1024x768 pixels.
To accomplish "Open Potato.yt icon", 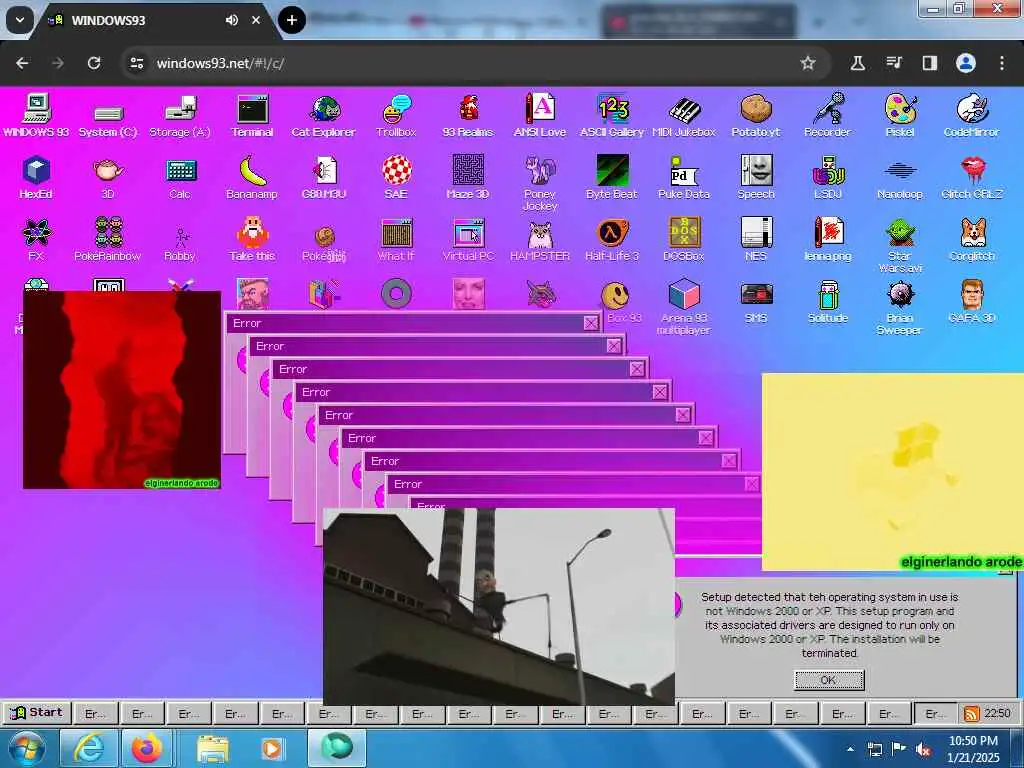I will (x=756, y=116).
